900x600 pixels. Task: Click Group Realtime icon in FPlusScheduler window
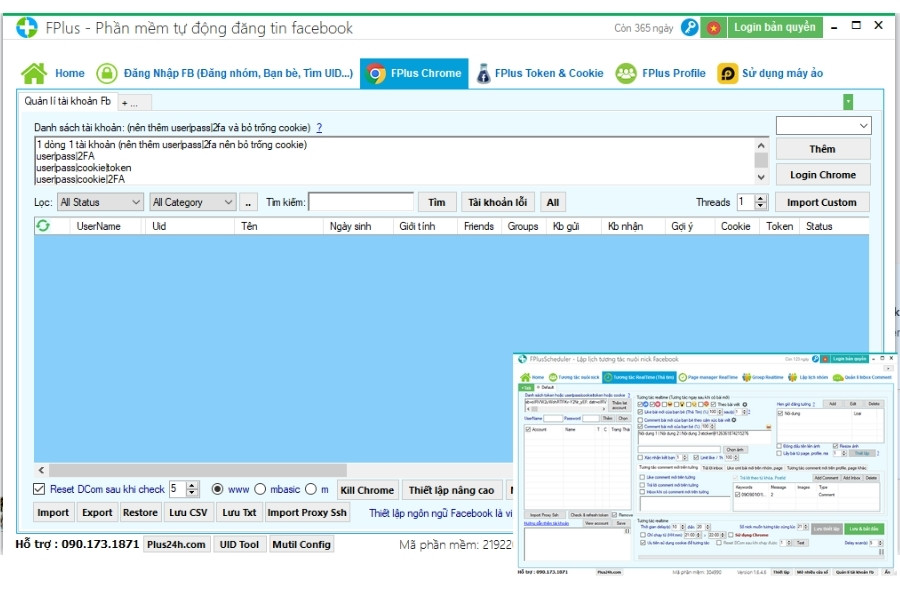coord(746,377)
